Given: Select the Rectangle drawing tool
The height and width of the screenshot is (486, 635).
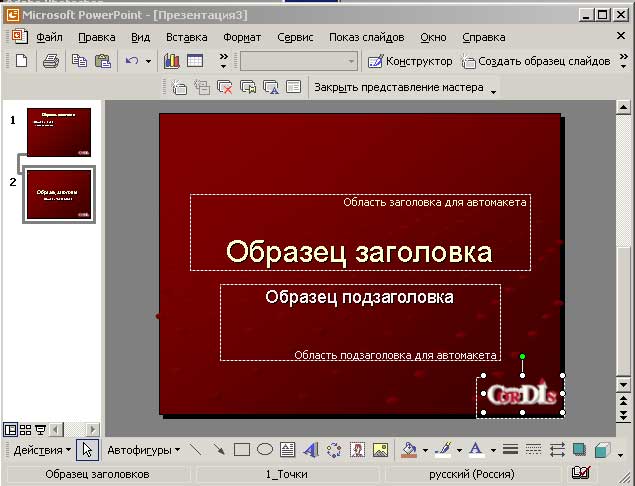Looking at the screenshot, I should 241,450.
